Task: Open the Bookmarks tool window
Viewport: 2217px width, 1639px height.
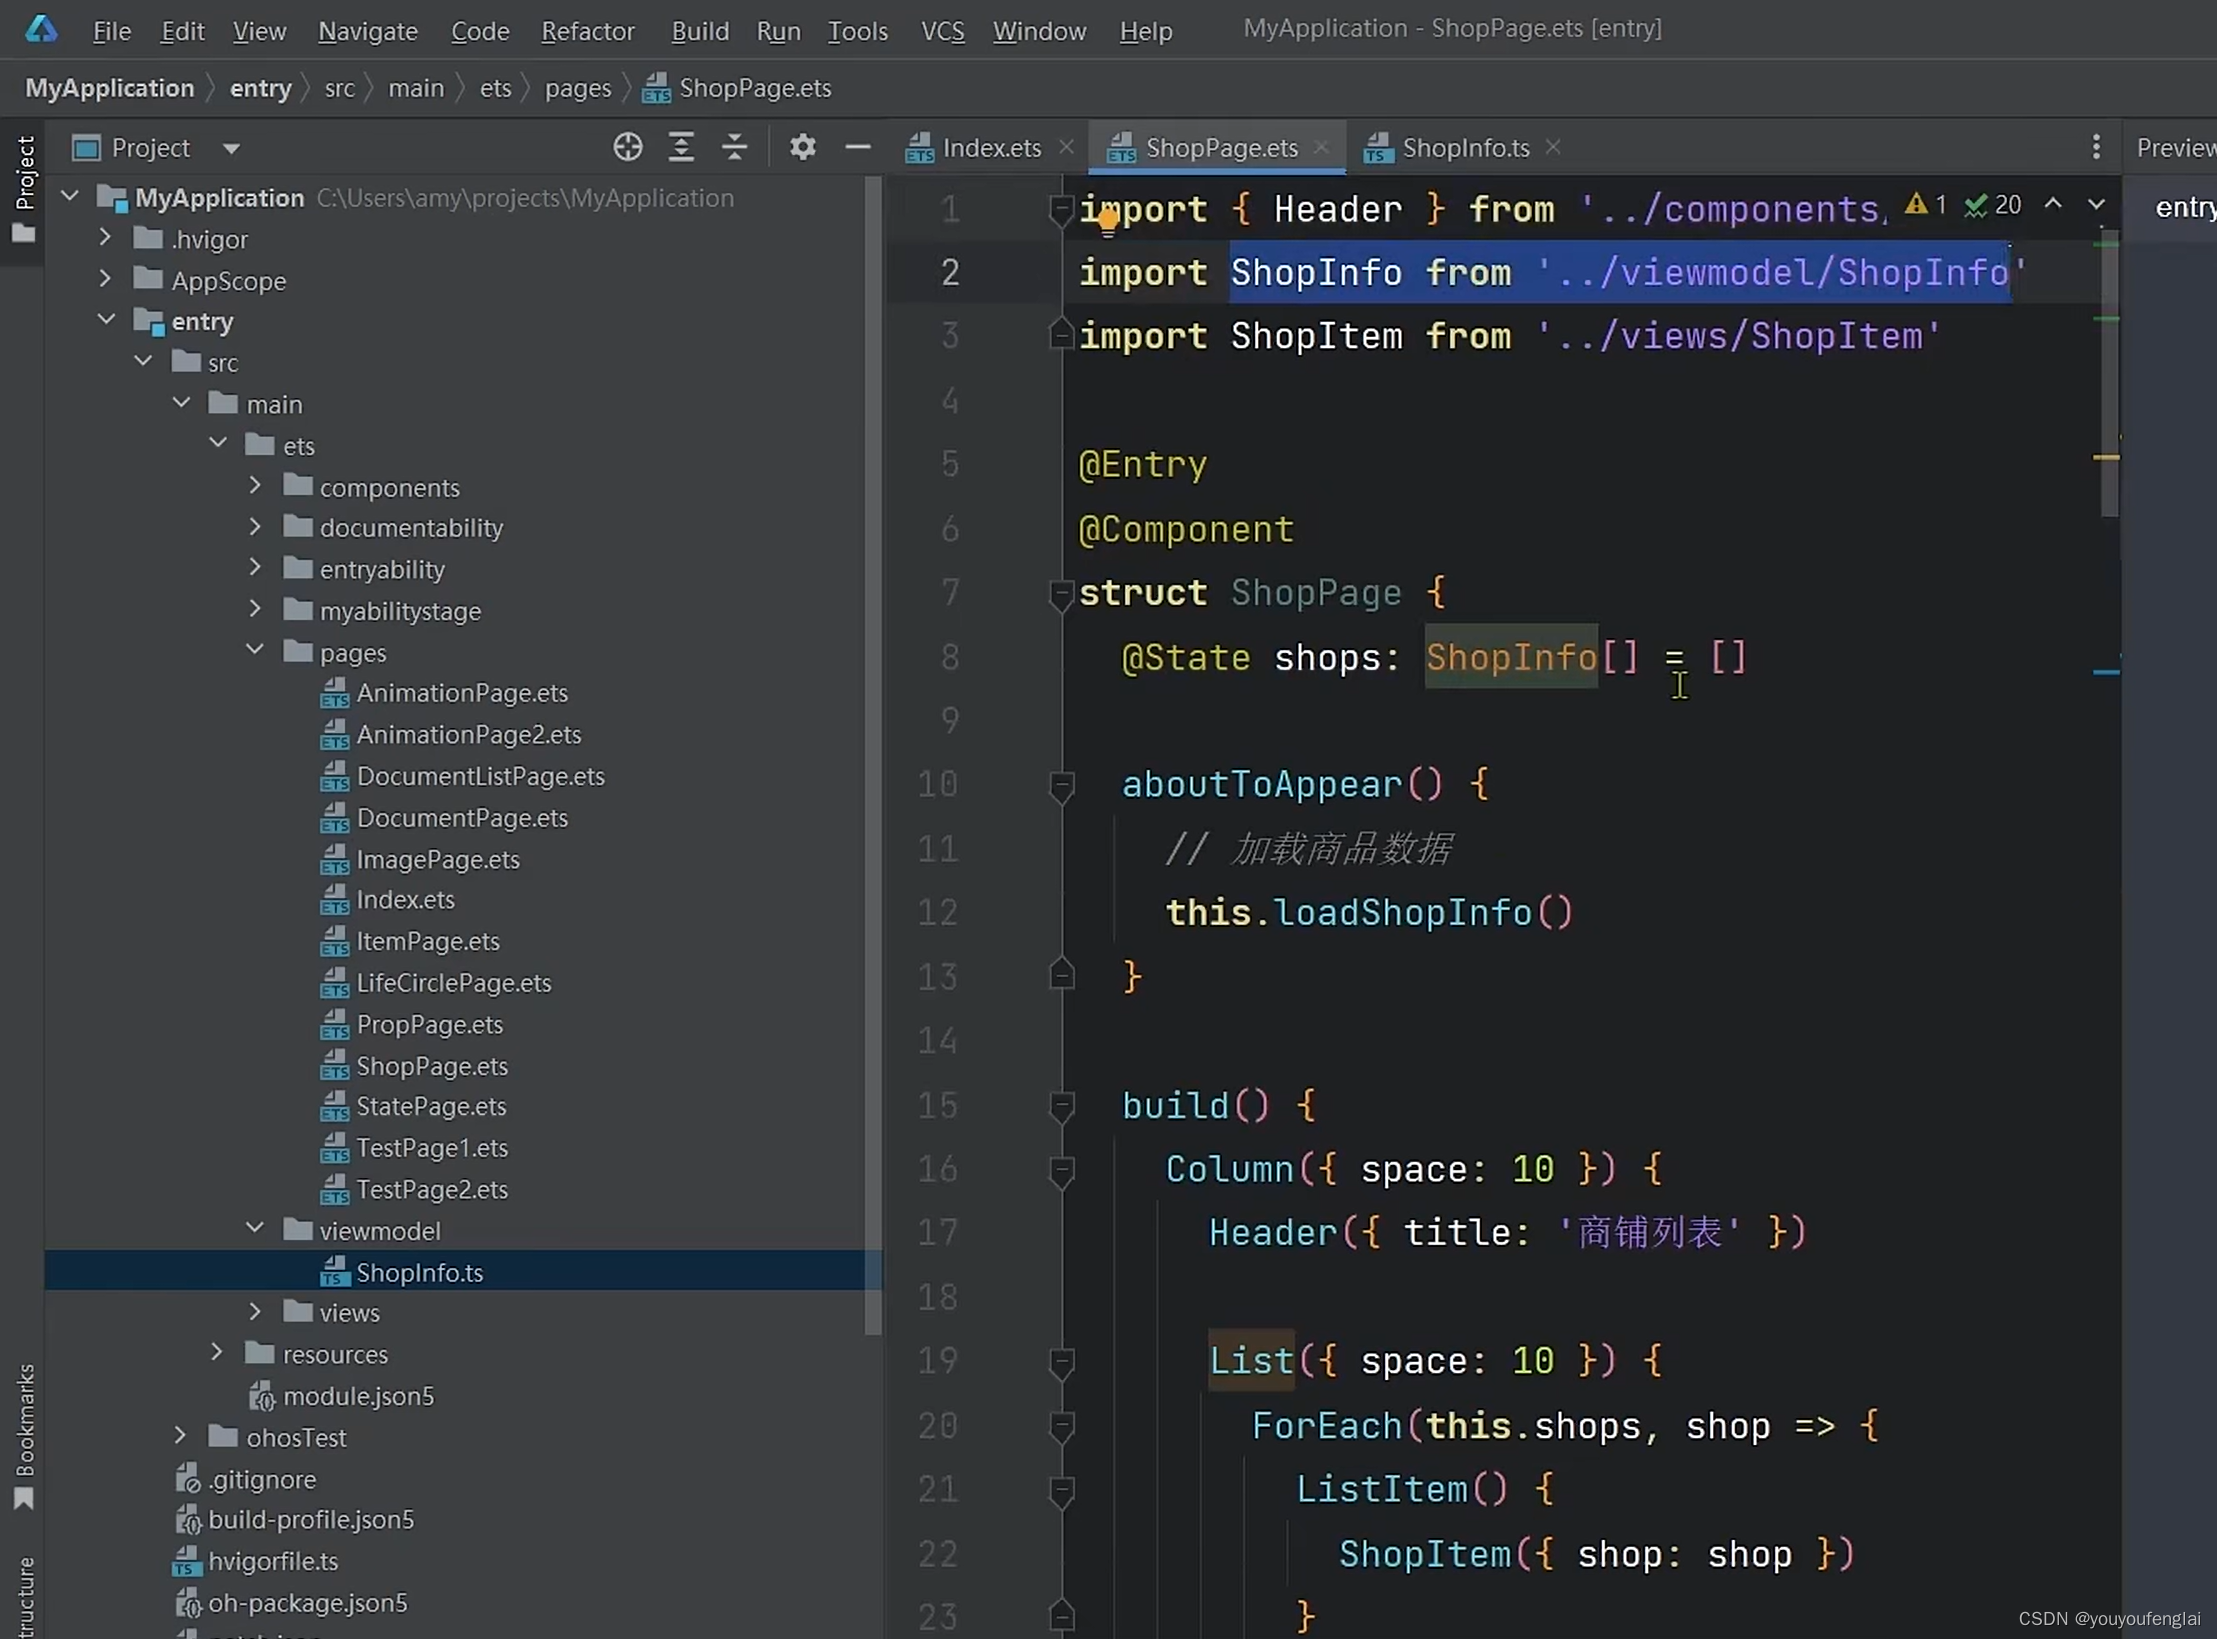Action: [x=24, y=1436]
